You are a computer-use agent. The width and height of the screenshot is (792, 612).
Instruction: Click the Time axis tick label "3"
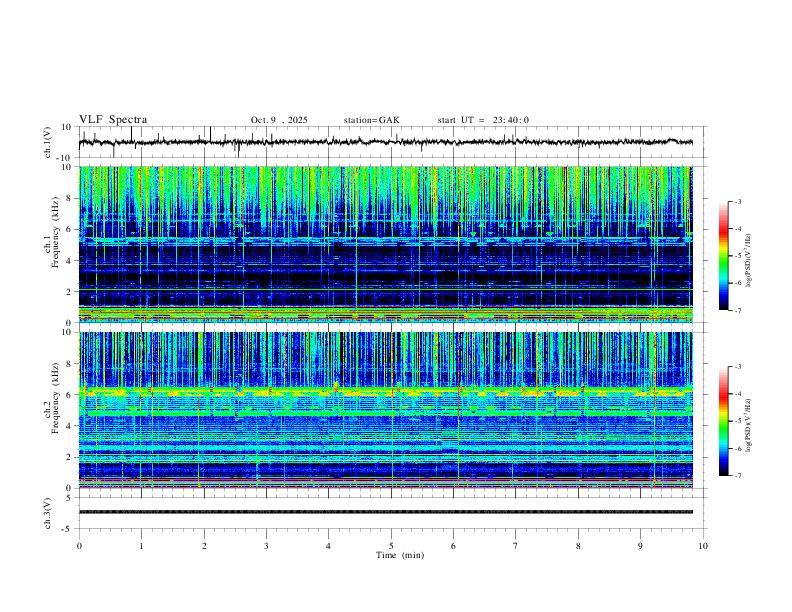coord(266,546)
